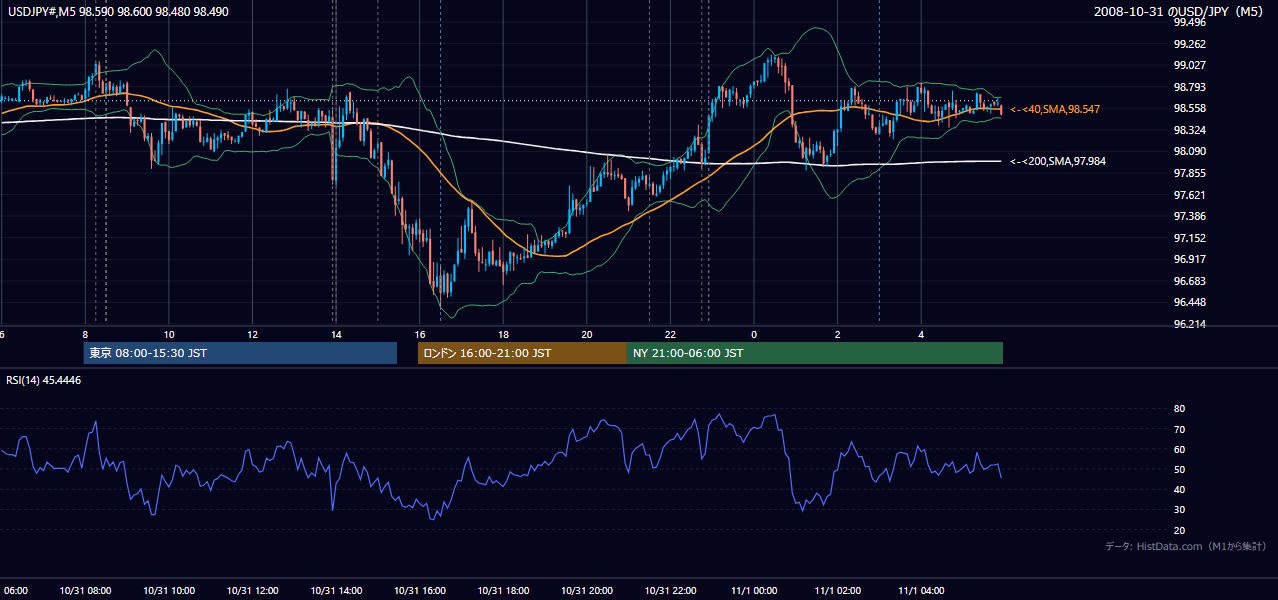The image size is (1278, 600).
Task: Click the 98.793 price axis label
Action: point(1189,87)
